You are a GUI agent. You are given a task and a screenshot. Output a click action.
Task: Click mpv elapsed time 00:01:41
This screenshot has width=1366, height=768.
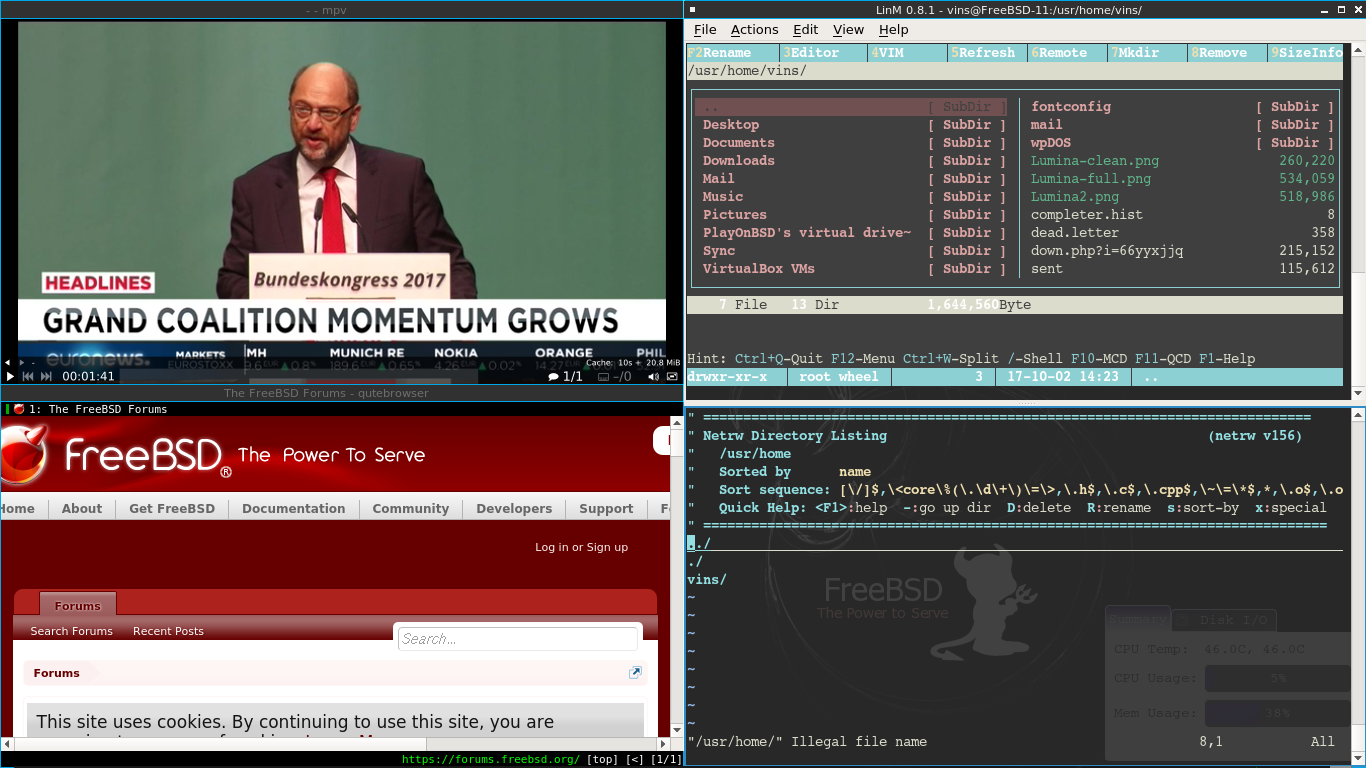[x=89, y=377]
